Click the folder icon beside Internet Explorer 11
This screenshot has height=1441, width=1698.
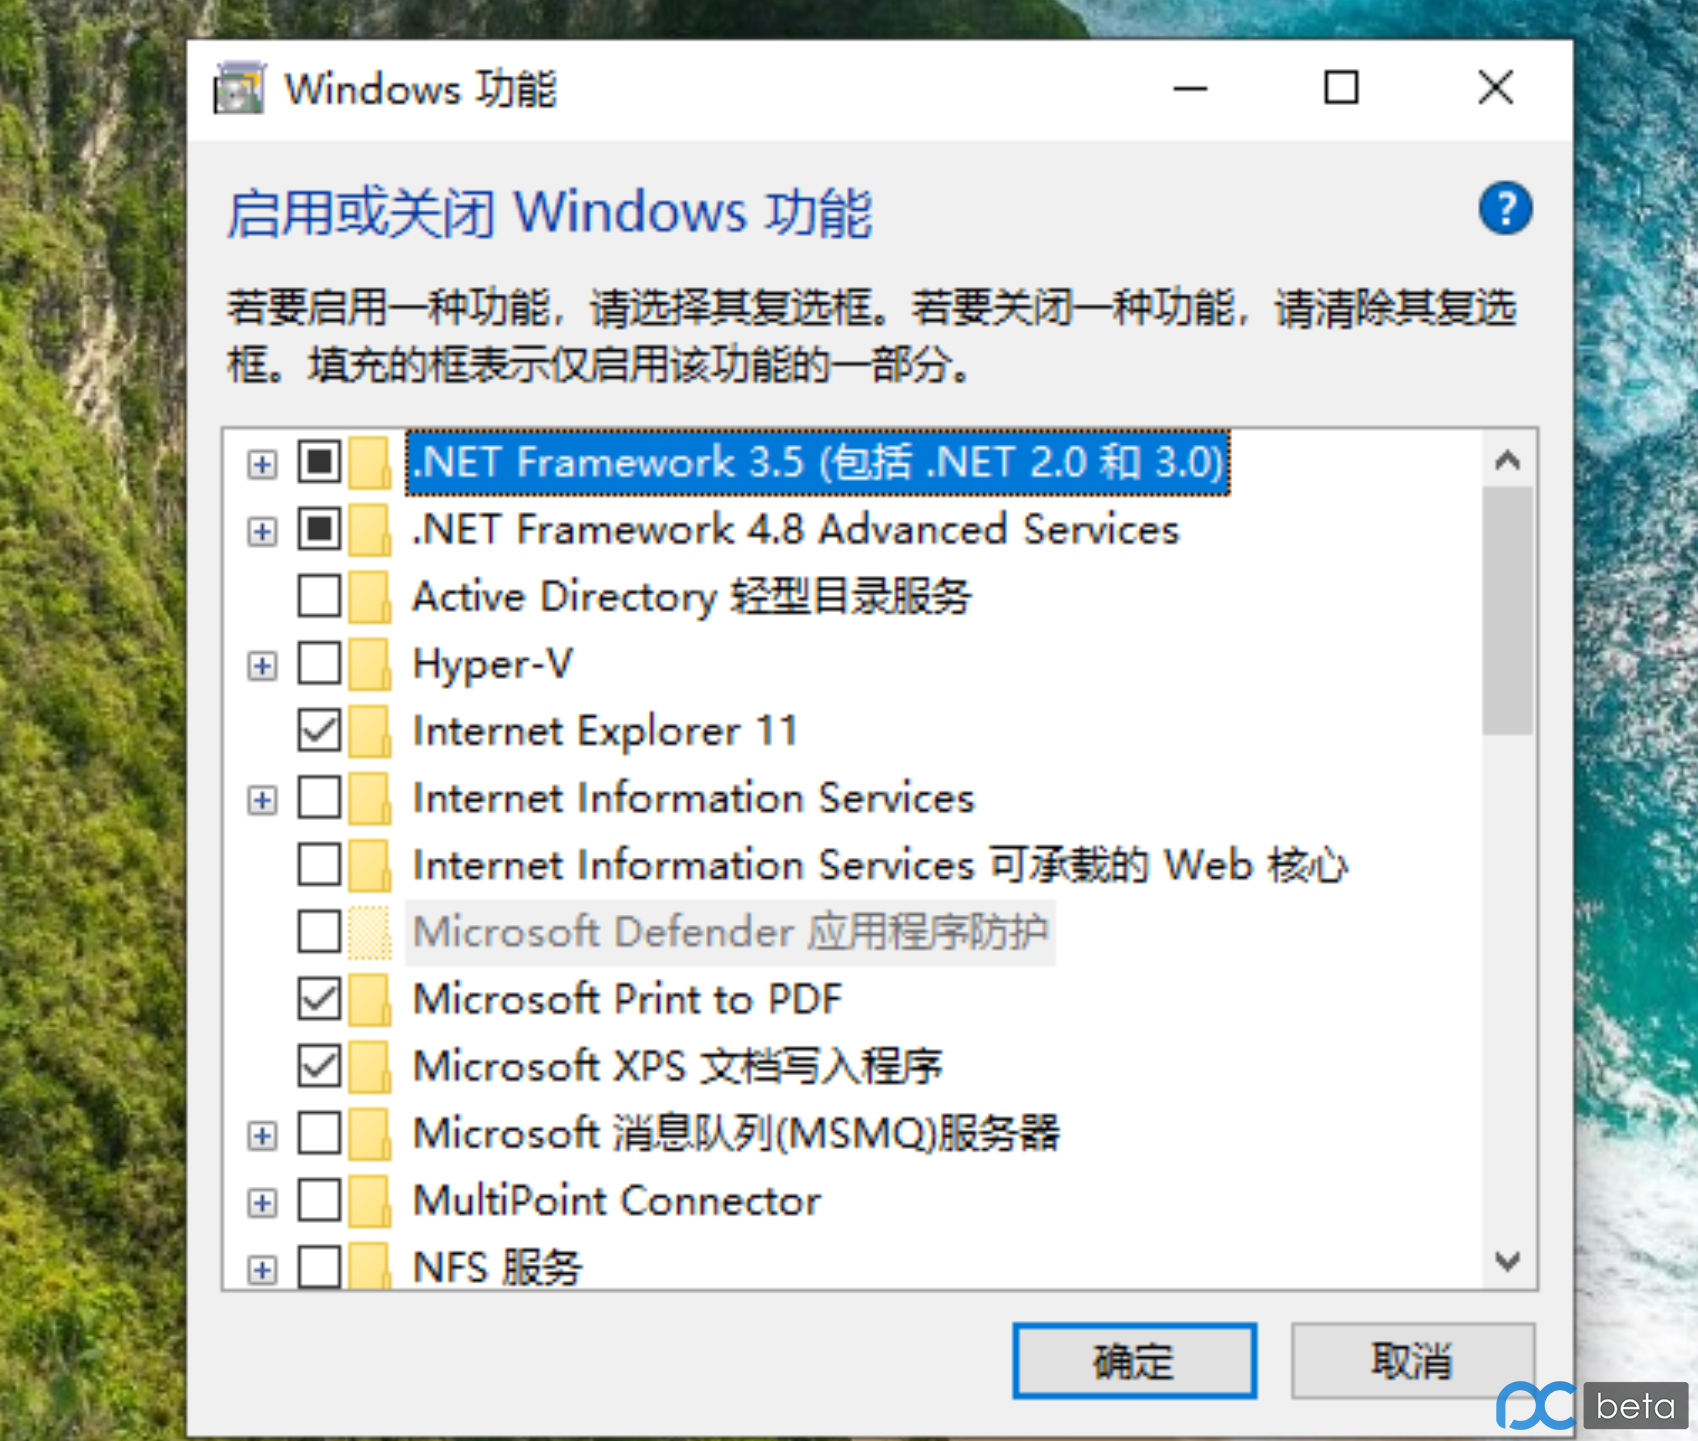(370, 731)
